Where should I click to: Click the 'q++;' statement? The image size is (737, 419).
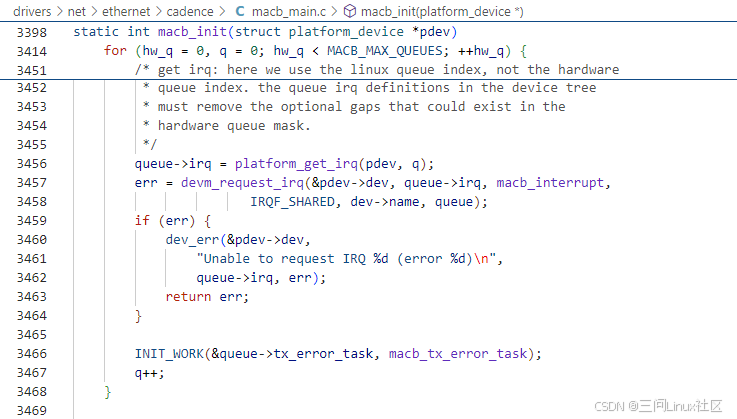pyautogui.click(x=149, y=373)
